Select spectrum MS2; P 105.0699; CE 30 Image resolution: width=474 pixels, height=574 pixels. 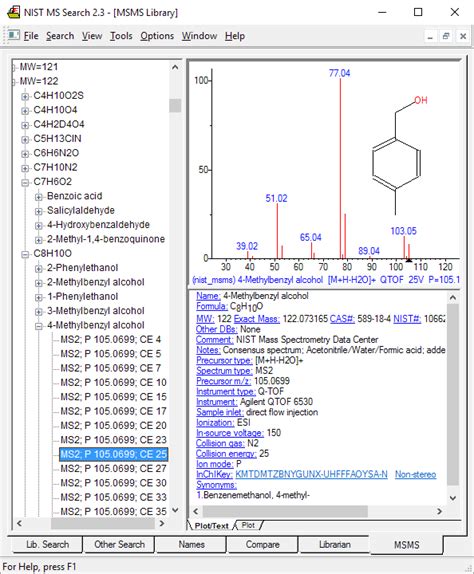tap(113, 483)
